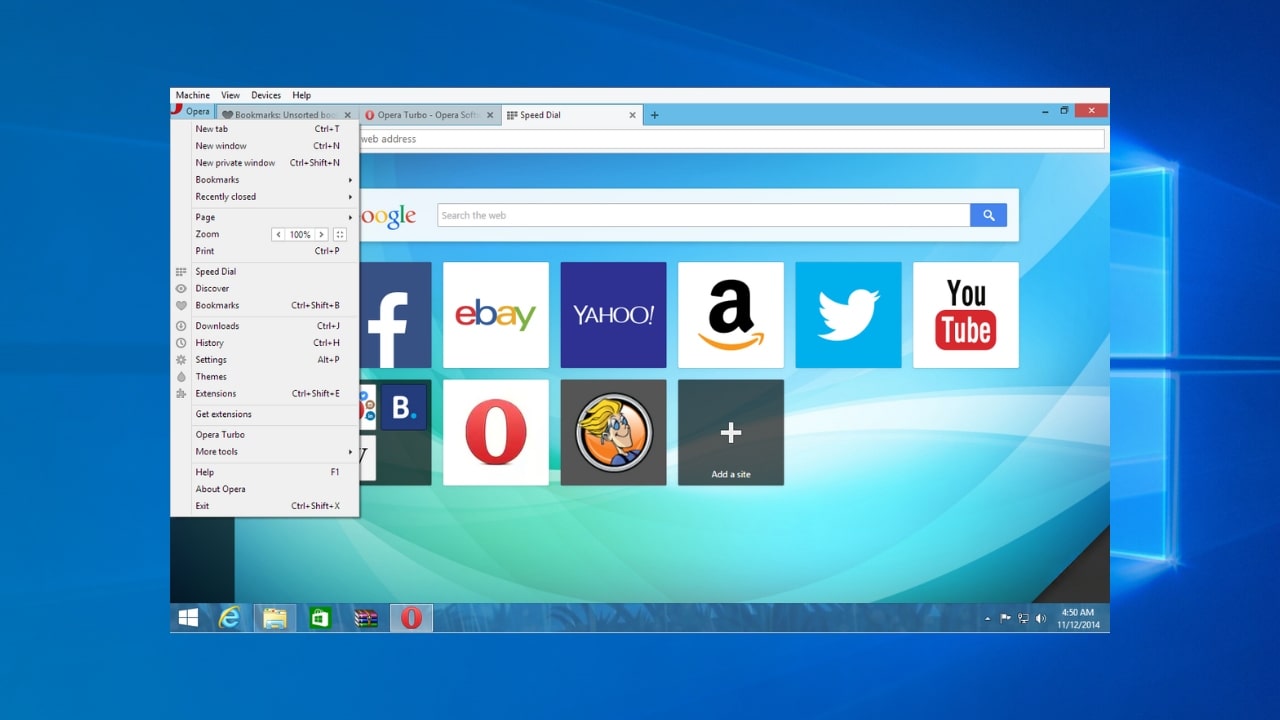Click the web address bar

[731, 139]
